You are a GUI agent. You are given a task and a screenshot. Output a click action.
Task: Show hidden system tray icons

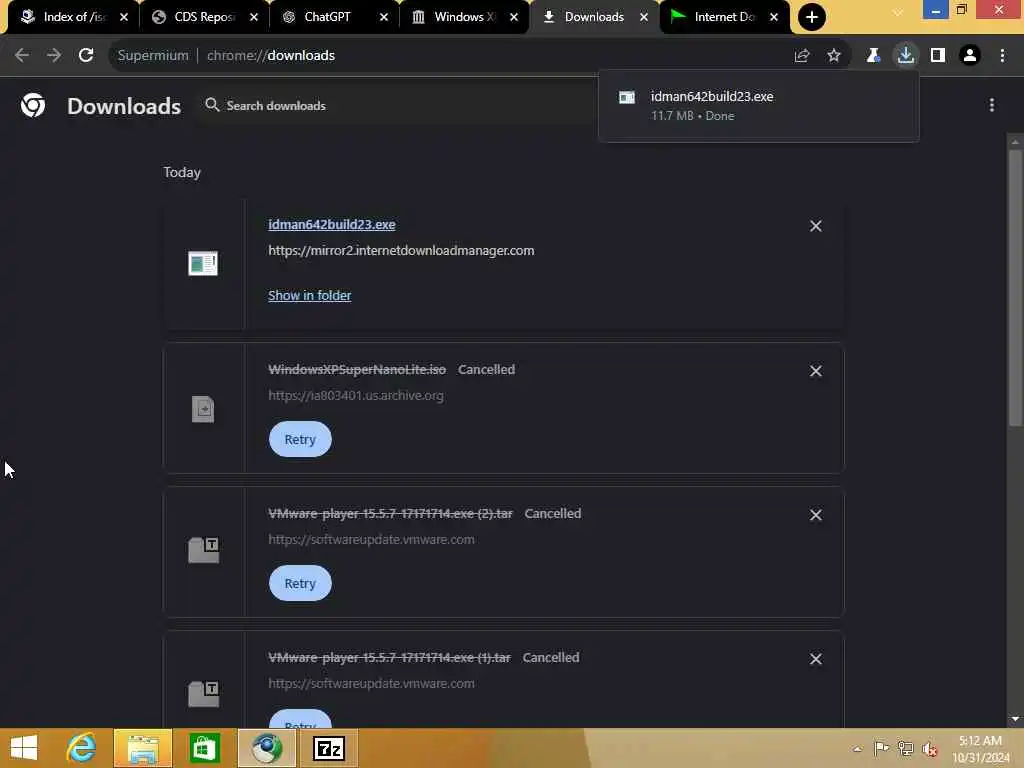857,749
